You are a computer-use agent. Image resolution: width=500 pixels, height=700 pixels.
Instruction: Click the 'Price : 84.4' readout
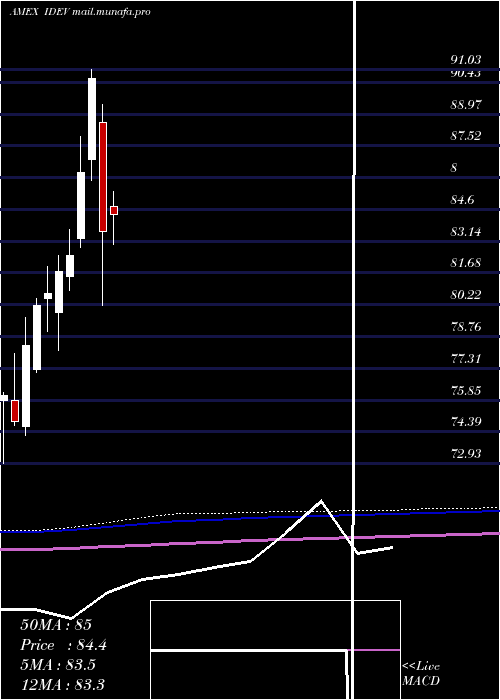click(x=63, y=645)
